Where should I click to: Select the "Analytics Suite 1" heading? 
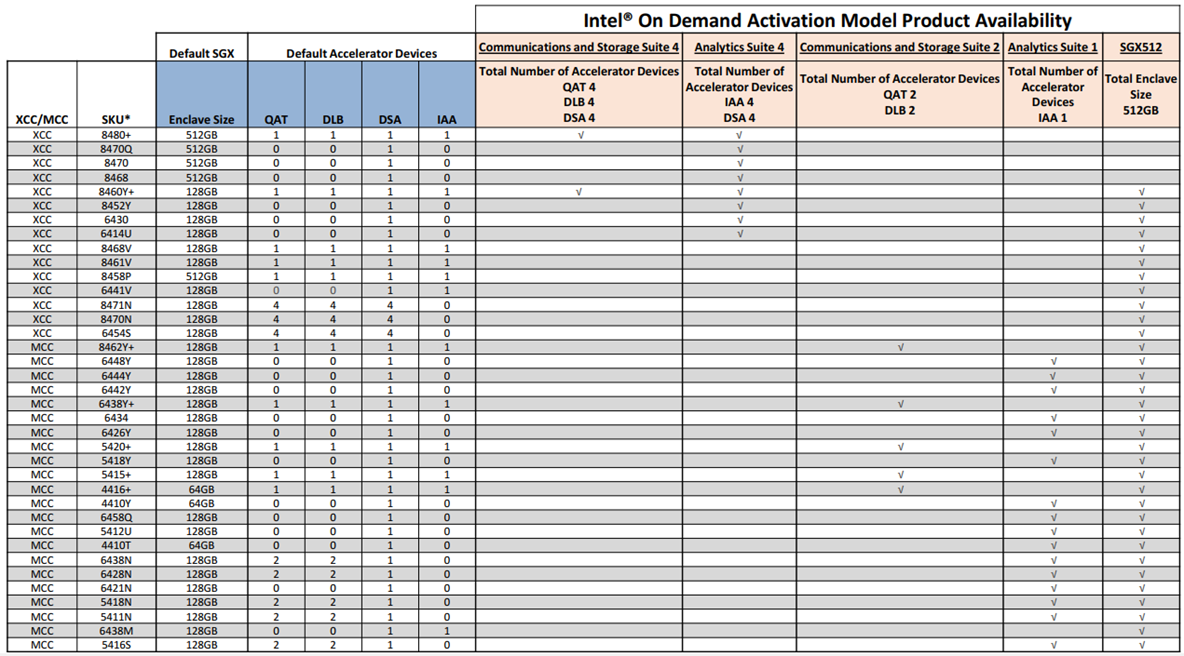pyautogui.click(x=1053, y=47)
